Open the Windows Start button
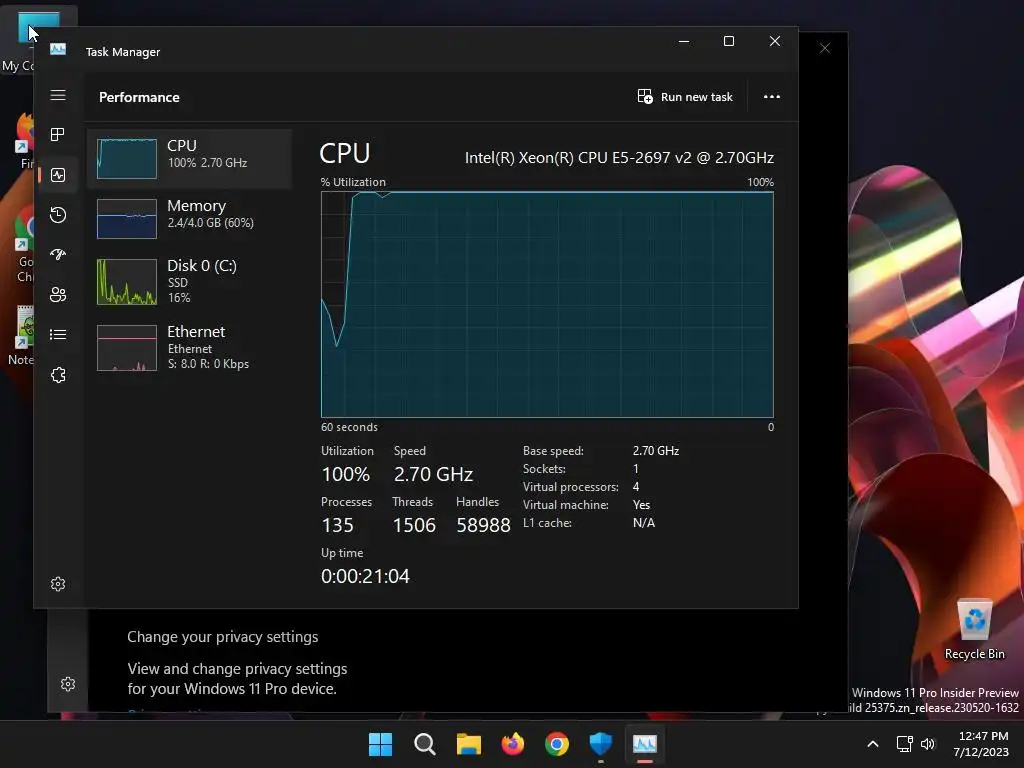 pos(380,744)
